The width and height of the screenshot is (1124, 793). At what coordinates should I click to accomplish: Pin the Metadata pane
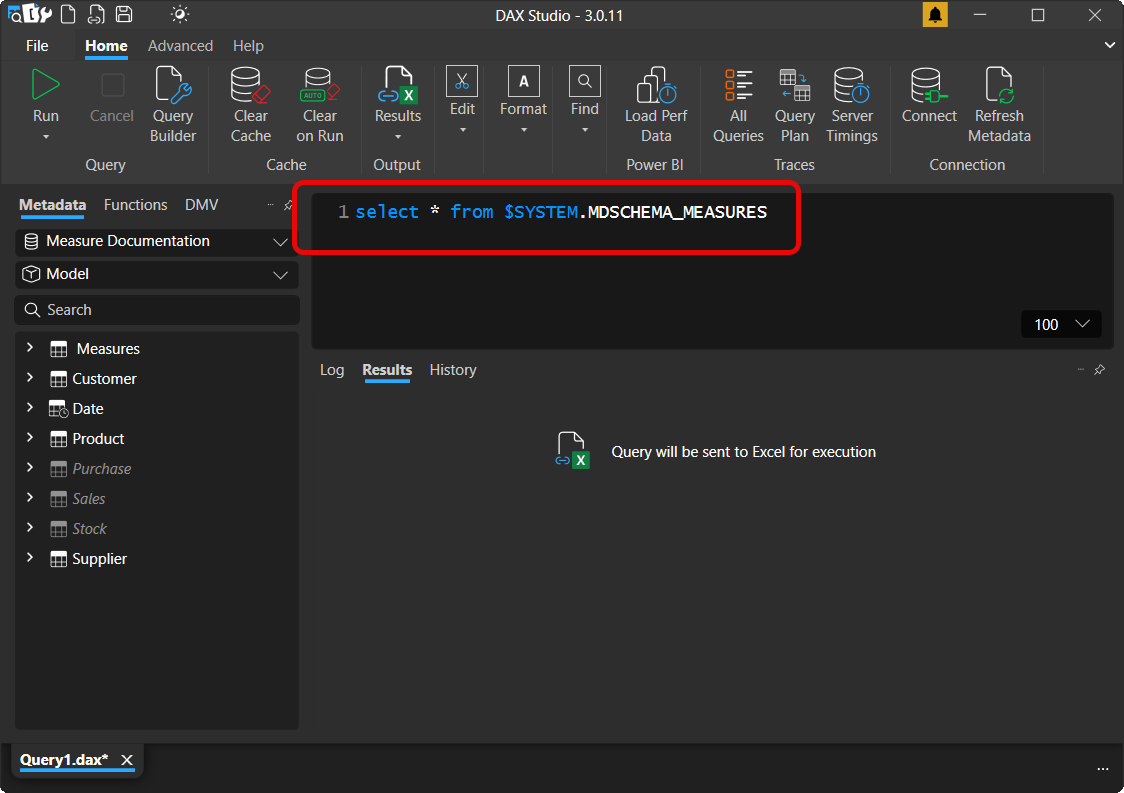tap(288, 205)
